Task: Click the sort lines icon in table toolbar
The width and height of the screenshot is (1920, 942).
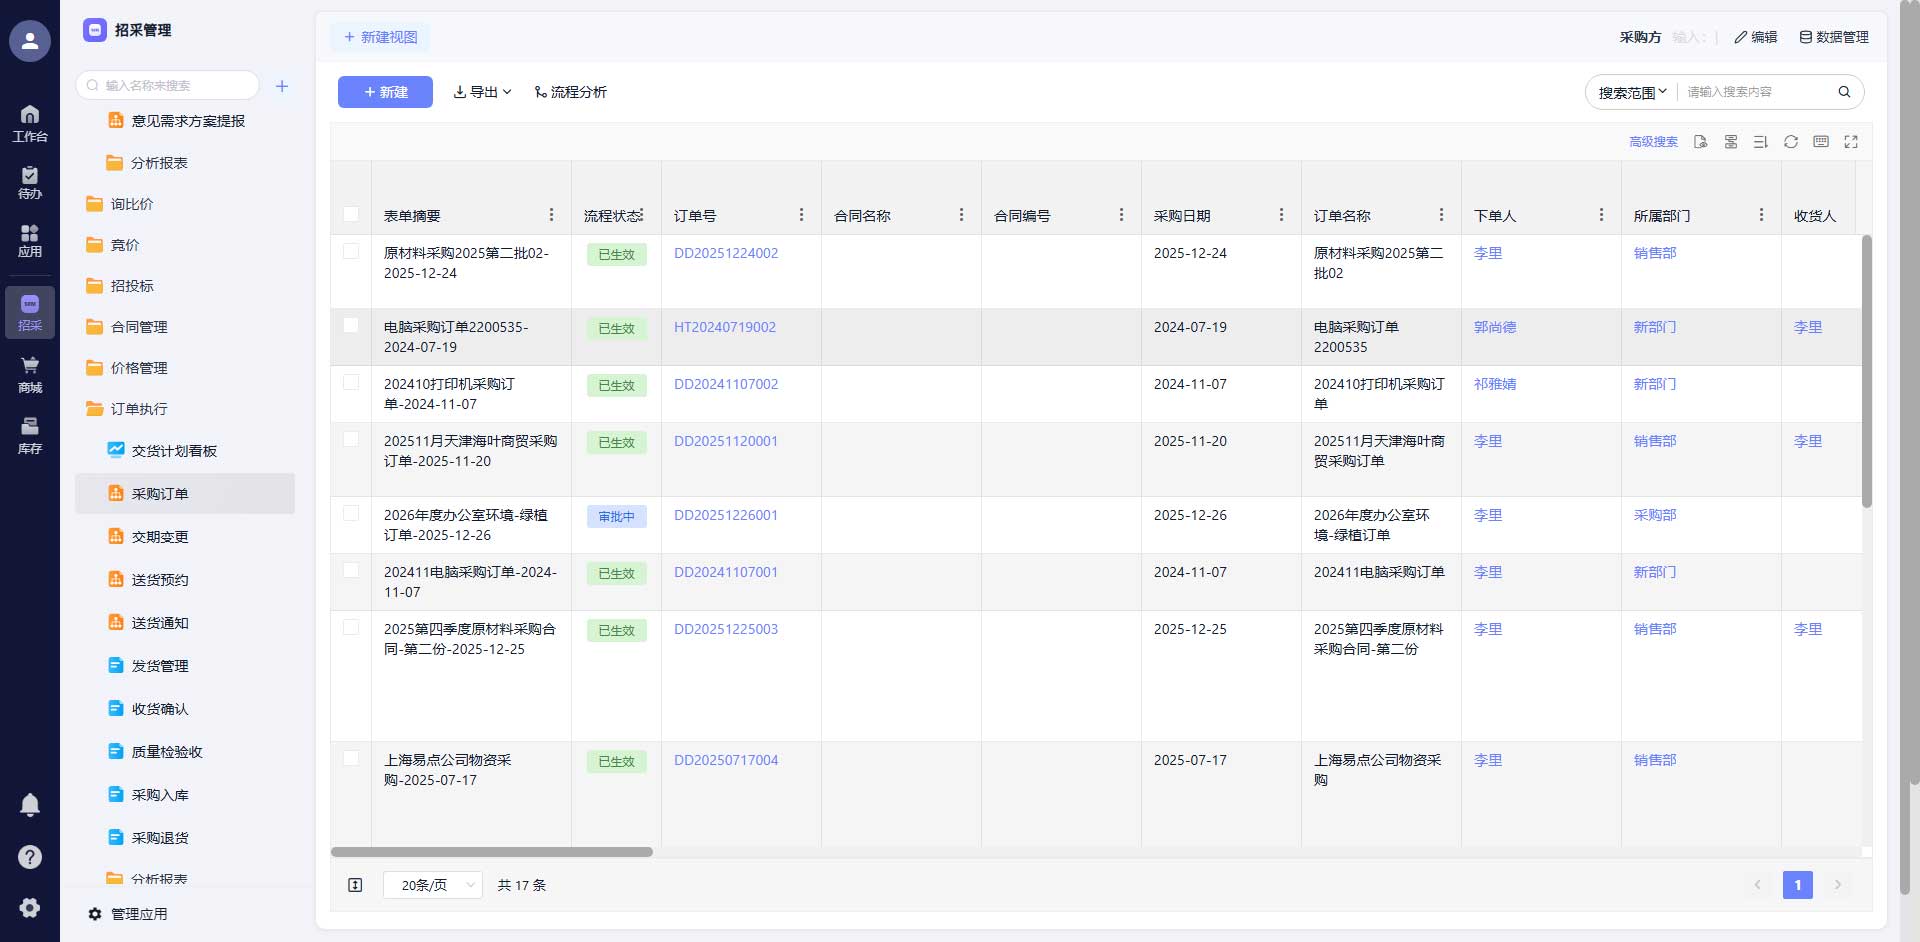Action: (x=1761, y=142)
